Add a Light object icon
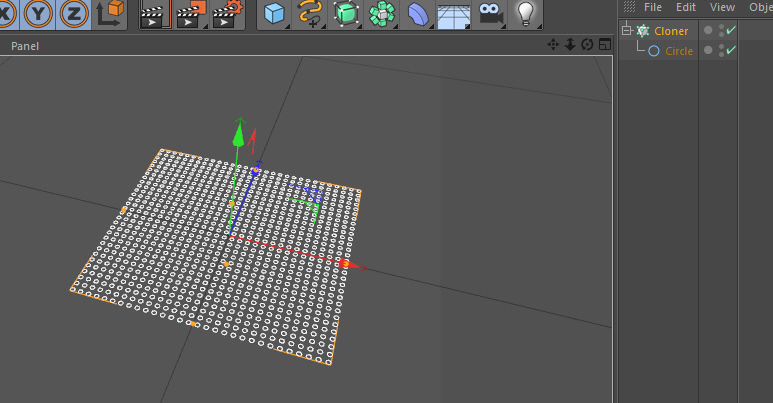Screen dimensions: 773x403 coord(526,14)
